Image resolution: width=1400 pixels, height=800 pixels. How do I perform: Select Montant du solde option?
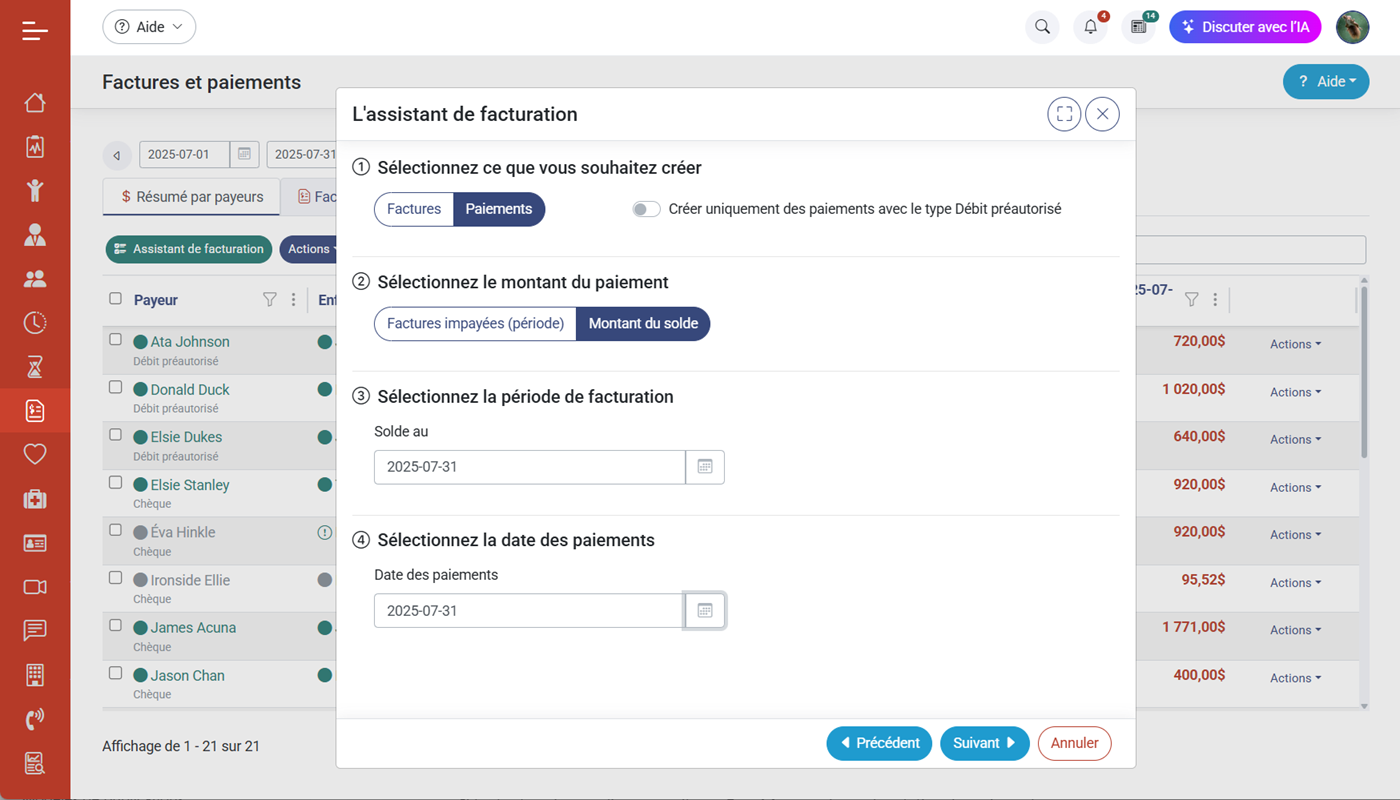(x=643, y=324)
